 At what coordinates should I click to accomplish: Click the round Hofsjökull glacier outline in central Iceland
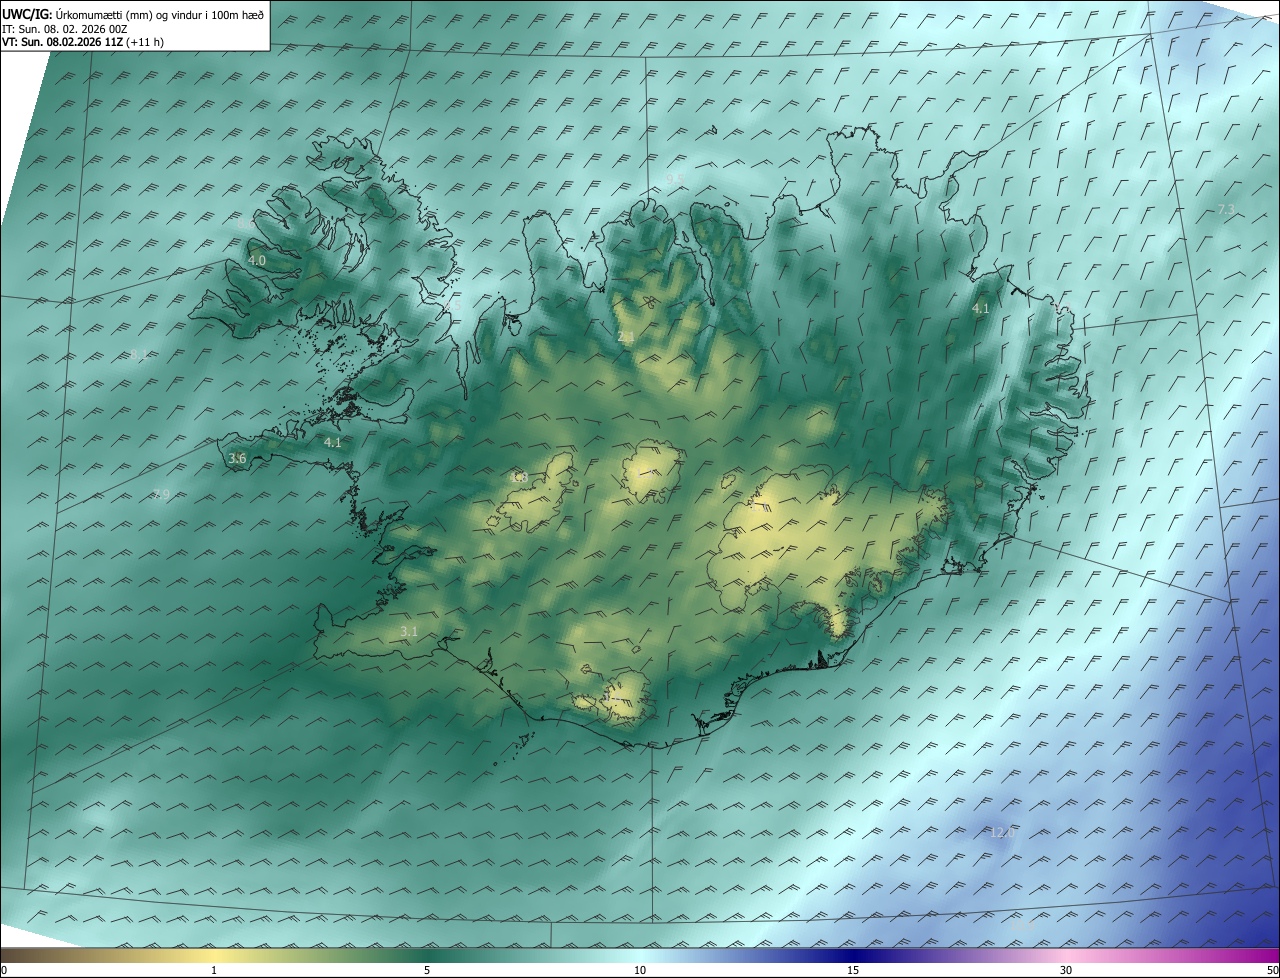[x=652, y=472]
